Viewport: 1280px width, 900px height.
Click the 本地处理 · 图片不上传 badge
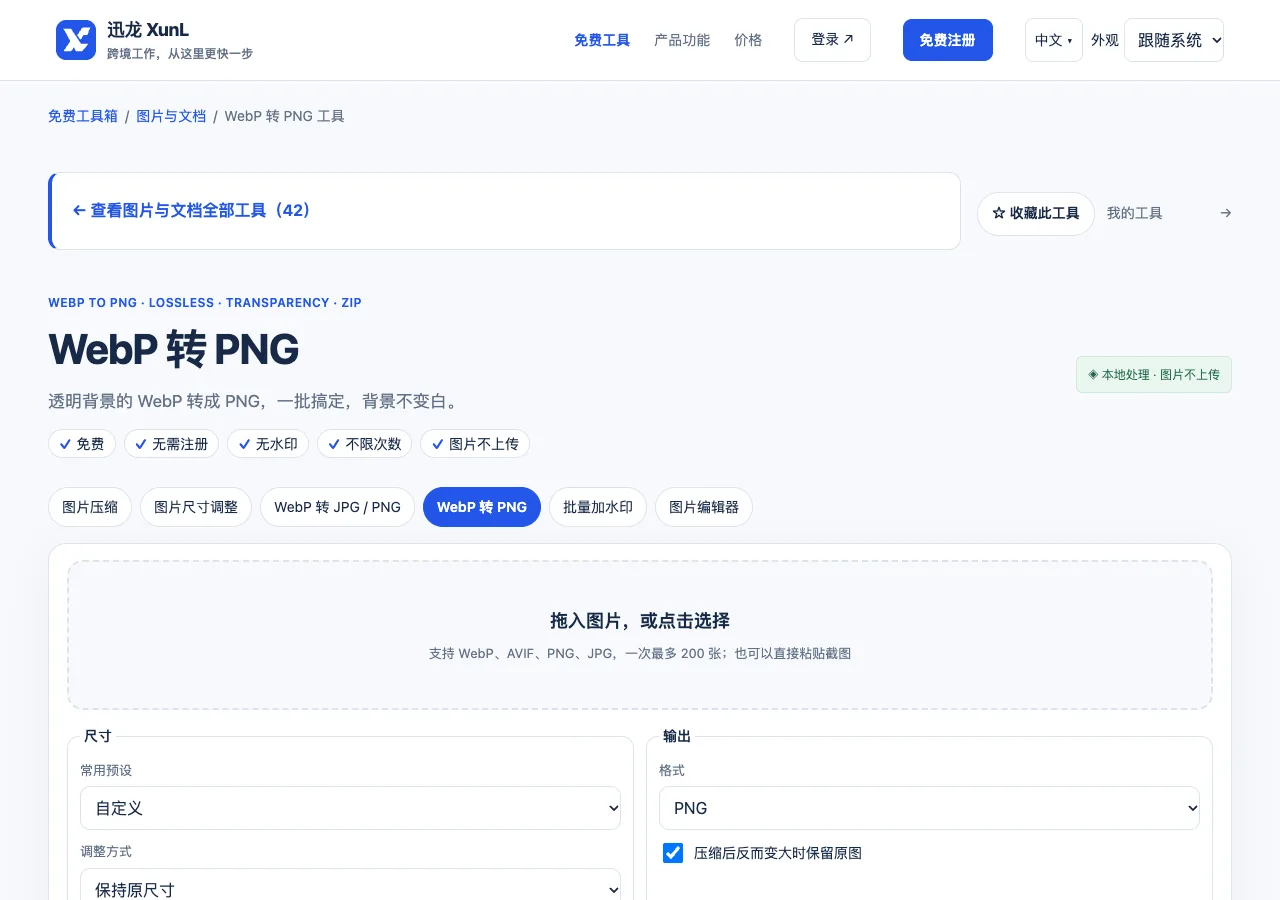click(1154, 375)
